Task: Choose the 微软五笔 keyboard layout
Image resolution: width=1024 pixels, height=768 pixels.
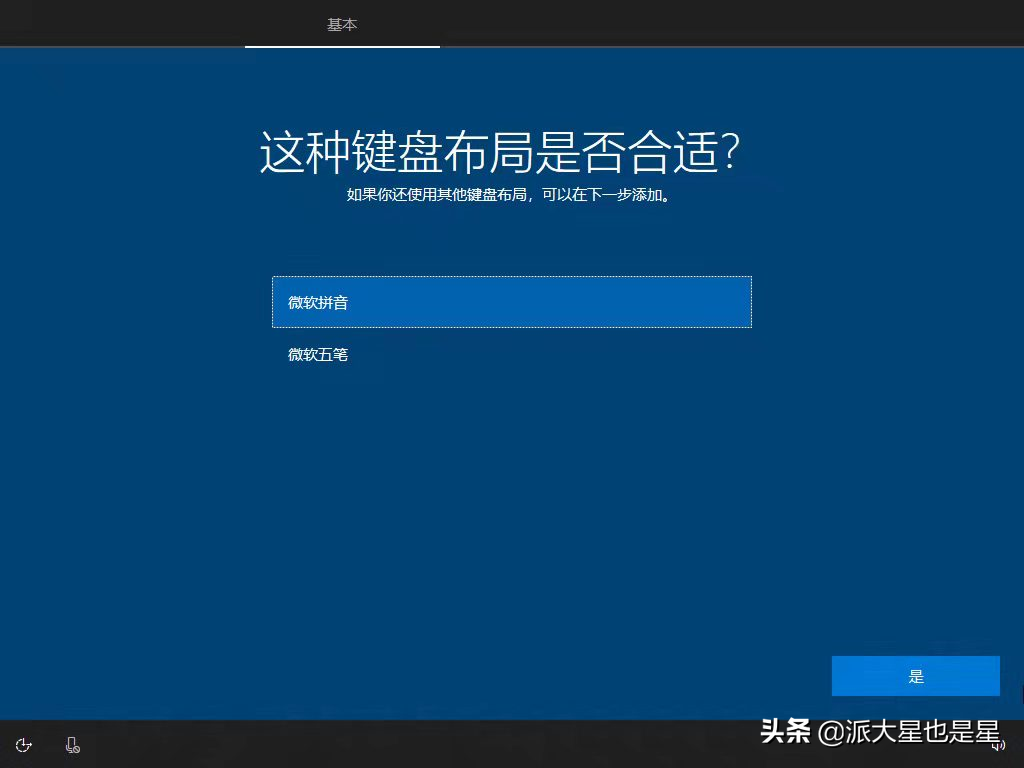Action: pos(511,355)
